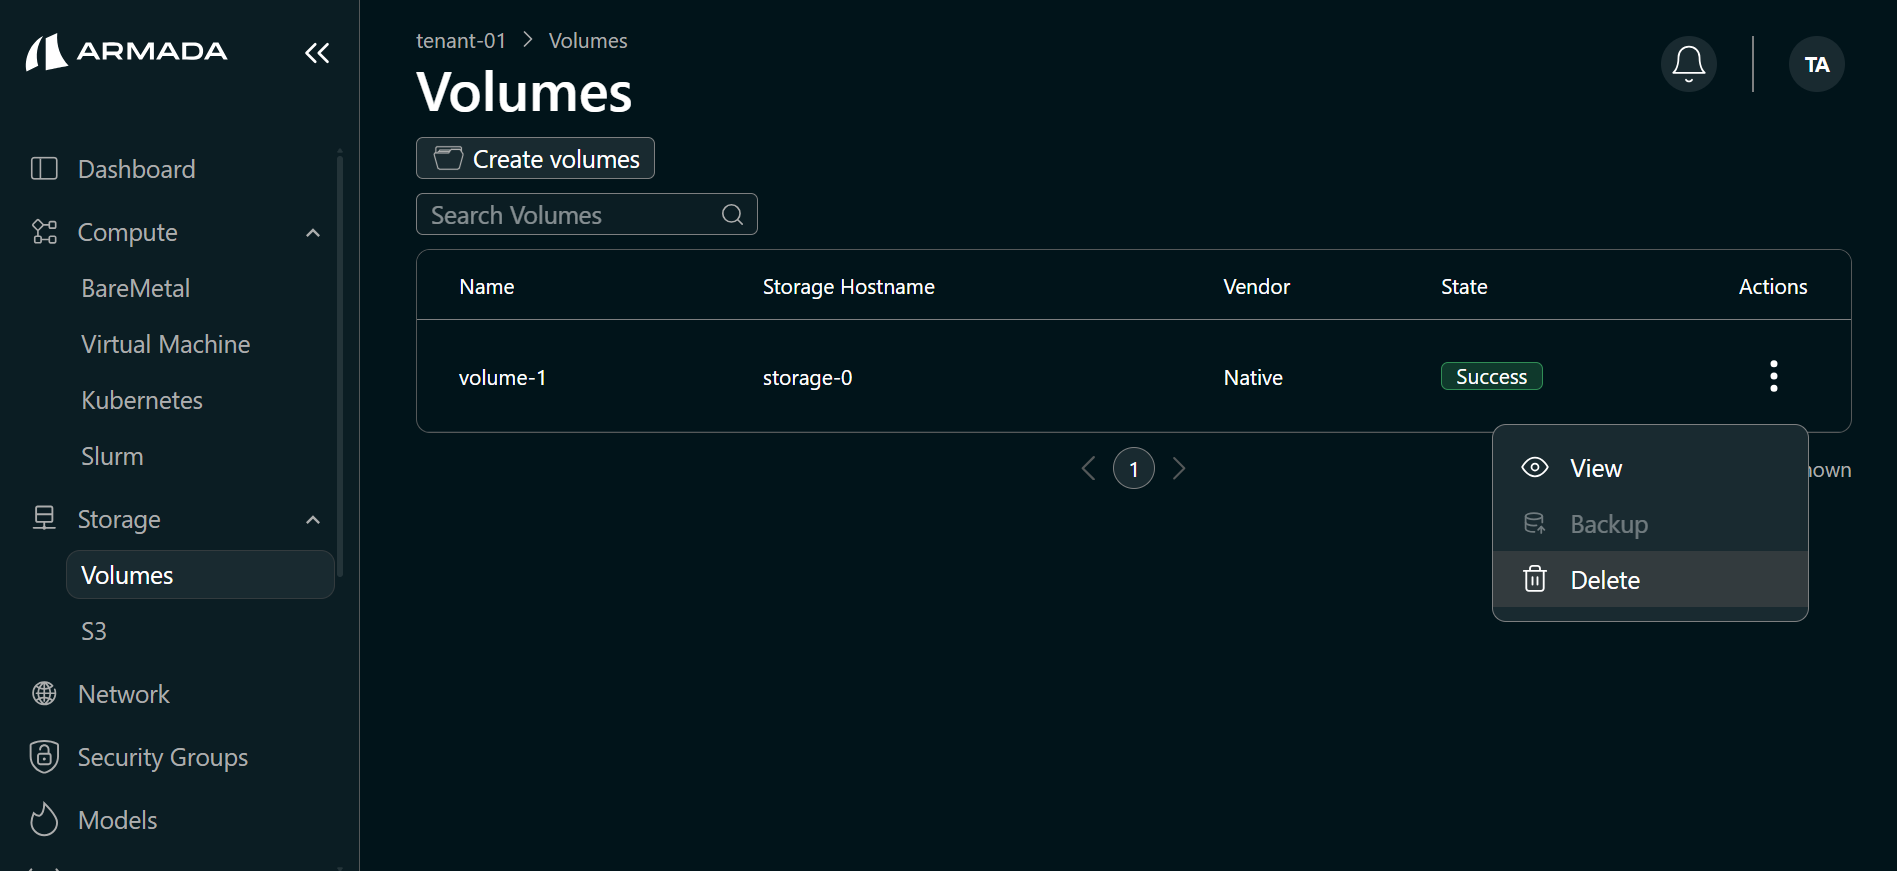1897x871 pixels.
Task: Click the Name column header
Action: coord(486,287)
